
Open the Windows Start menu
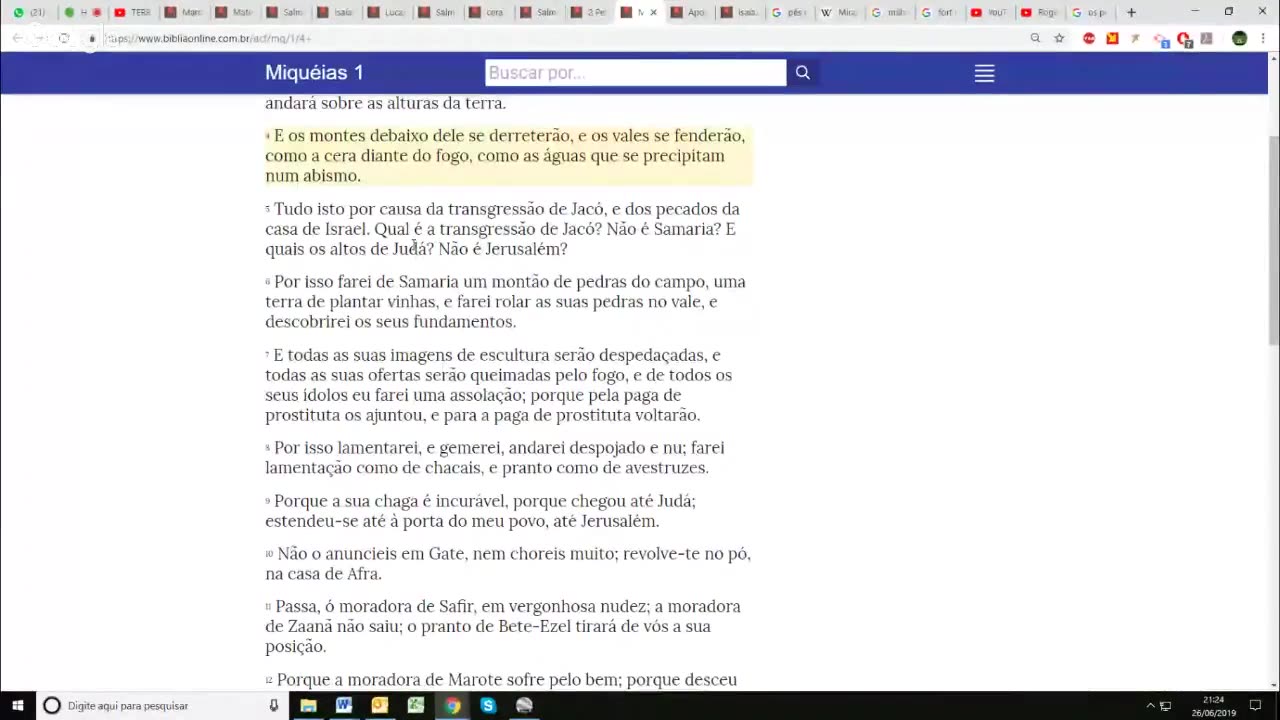tap(17, 705)
